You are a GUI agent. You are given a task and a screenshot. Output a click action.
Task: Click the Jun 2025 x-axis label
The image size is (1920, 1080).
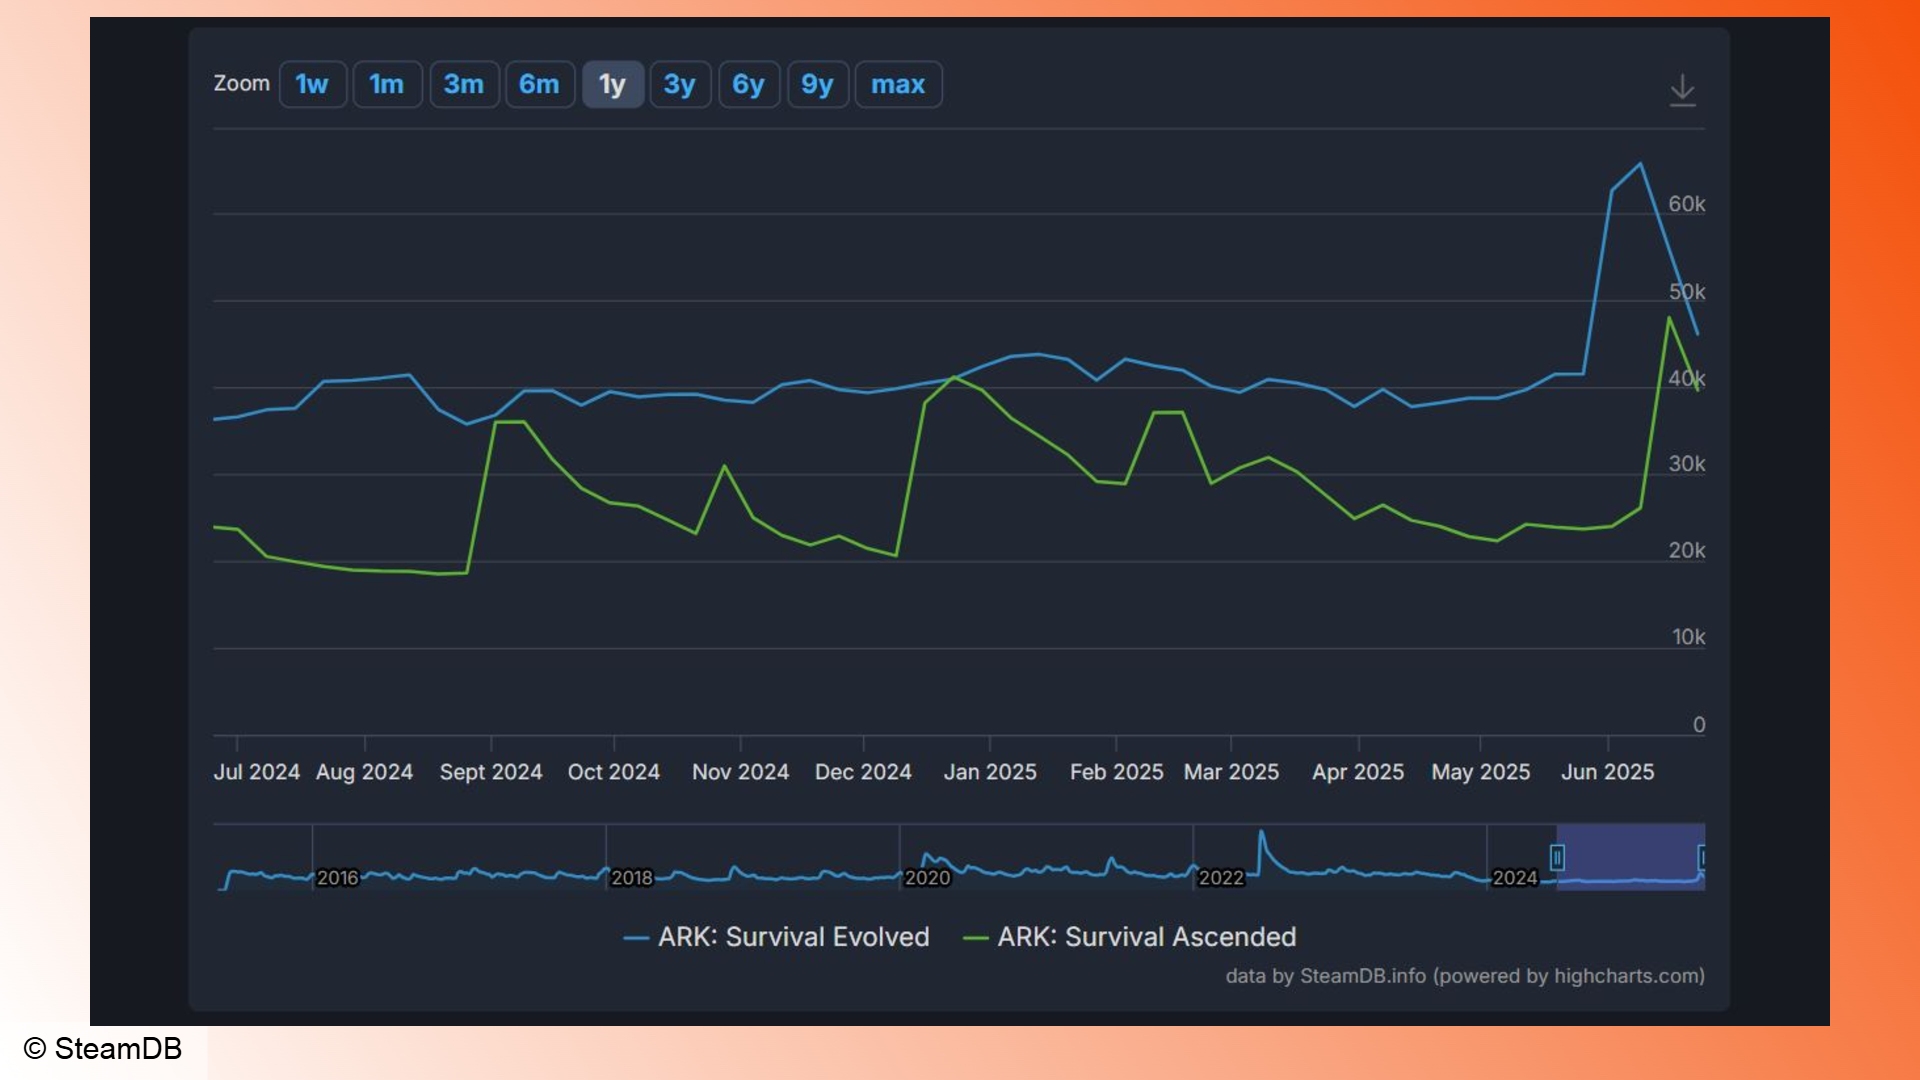click(x=1608, y=772)
